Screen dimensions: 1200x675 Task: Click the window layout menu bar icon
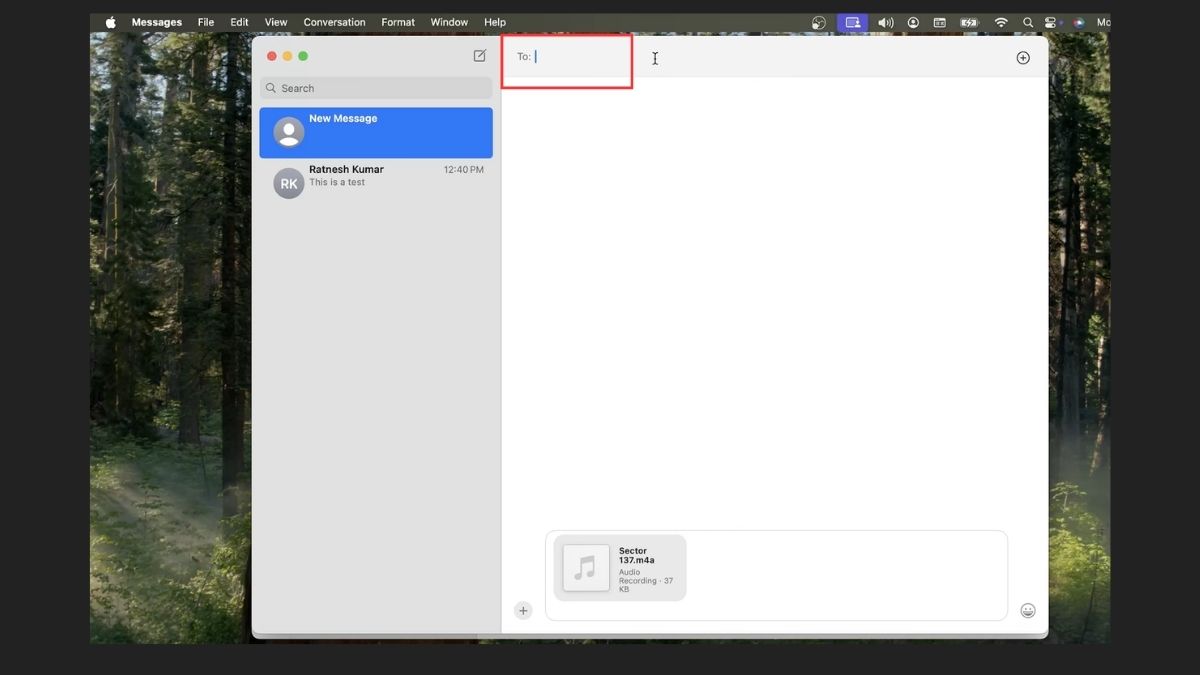940,22
